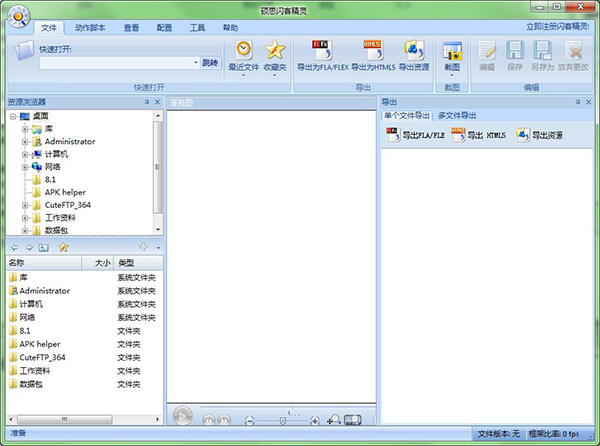Viewport: 600px width, 446px height.
Task: Close the Export (导出) panel
Action: [x=589, y=102]
